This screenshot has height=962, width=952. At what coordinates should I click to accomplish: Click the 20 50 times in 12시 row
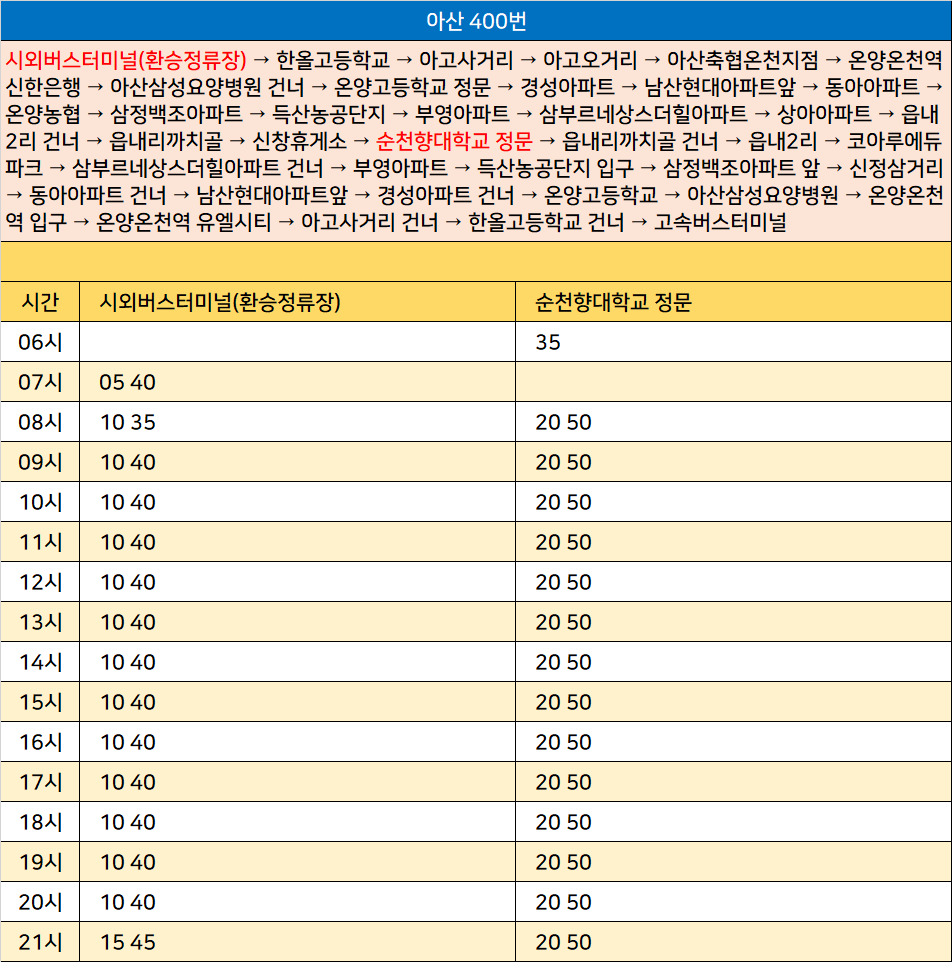pos(563,582)
